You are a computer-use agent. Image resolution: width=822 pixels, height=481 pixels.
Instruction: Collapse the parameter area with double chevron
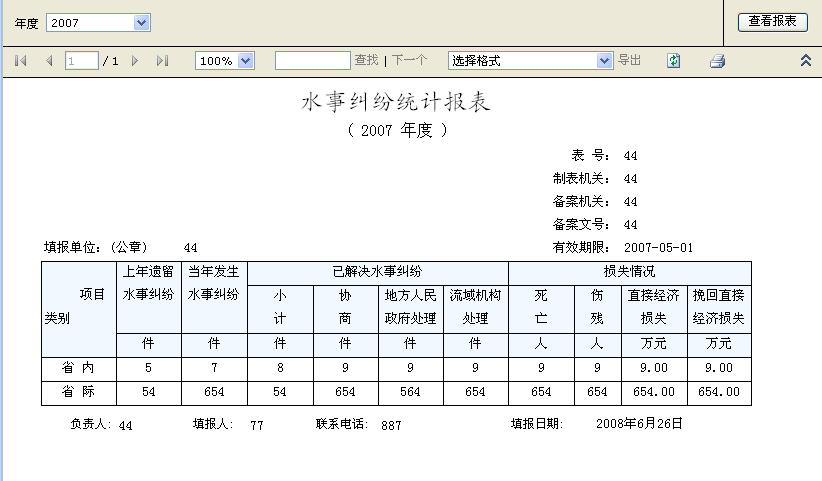tap(806, 60)
